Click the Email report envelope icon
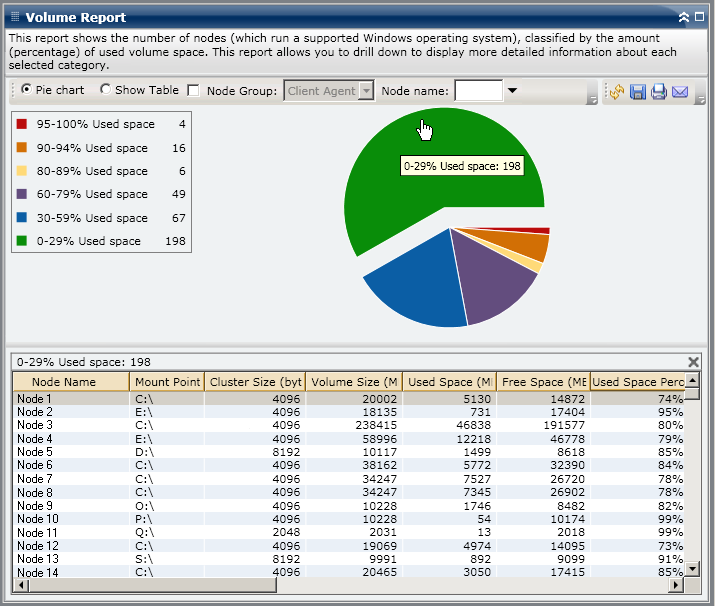The width and height of the screenshot is (716, 606). pos(680,91)
